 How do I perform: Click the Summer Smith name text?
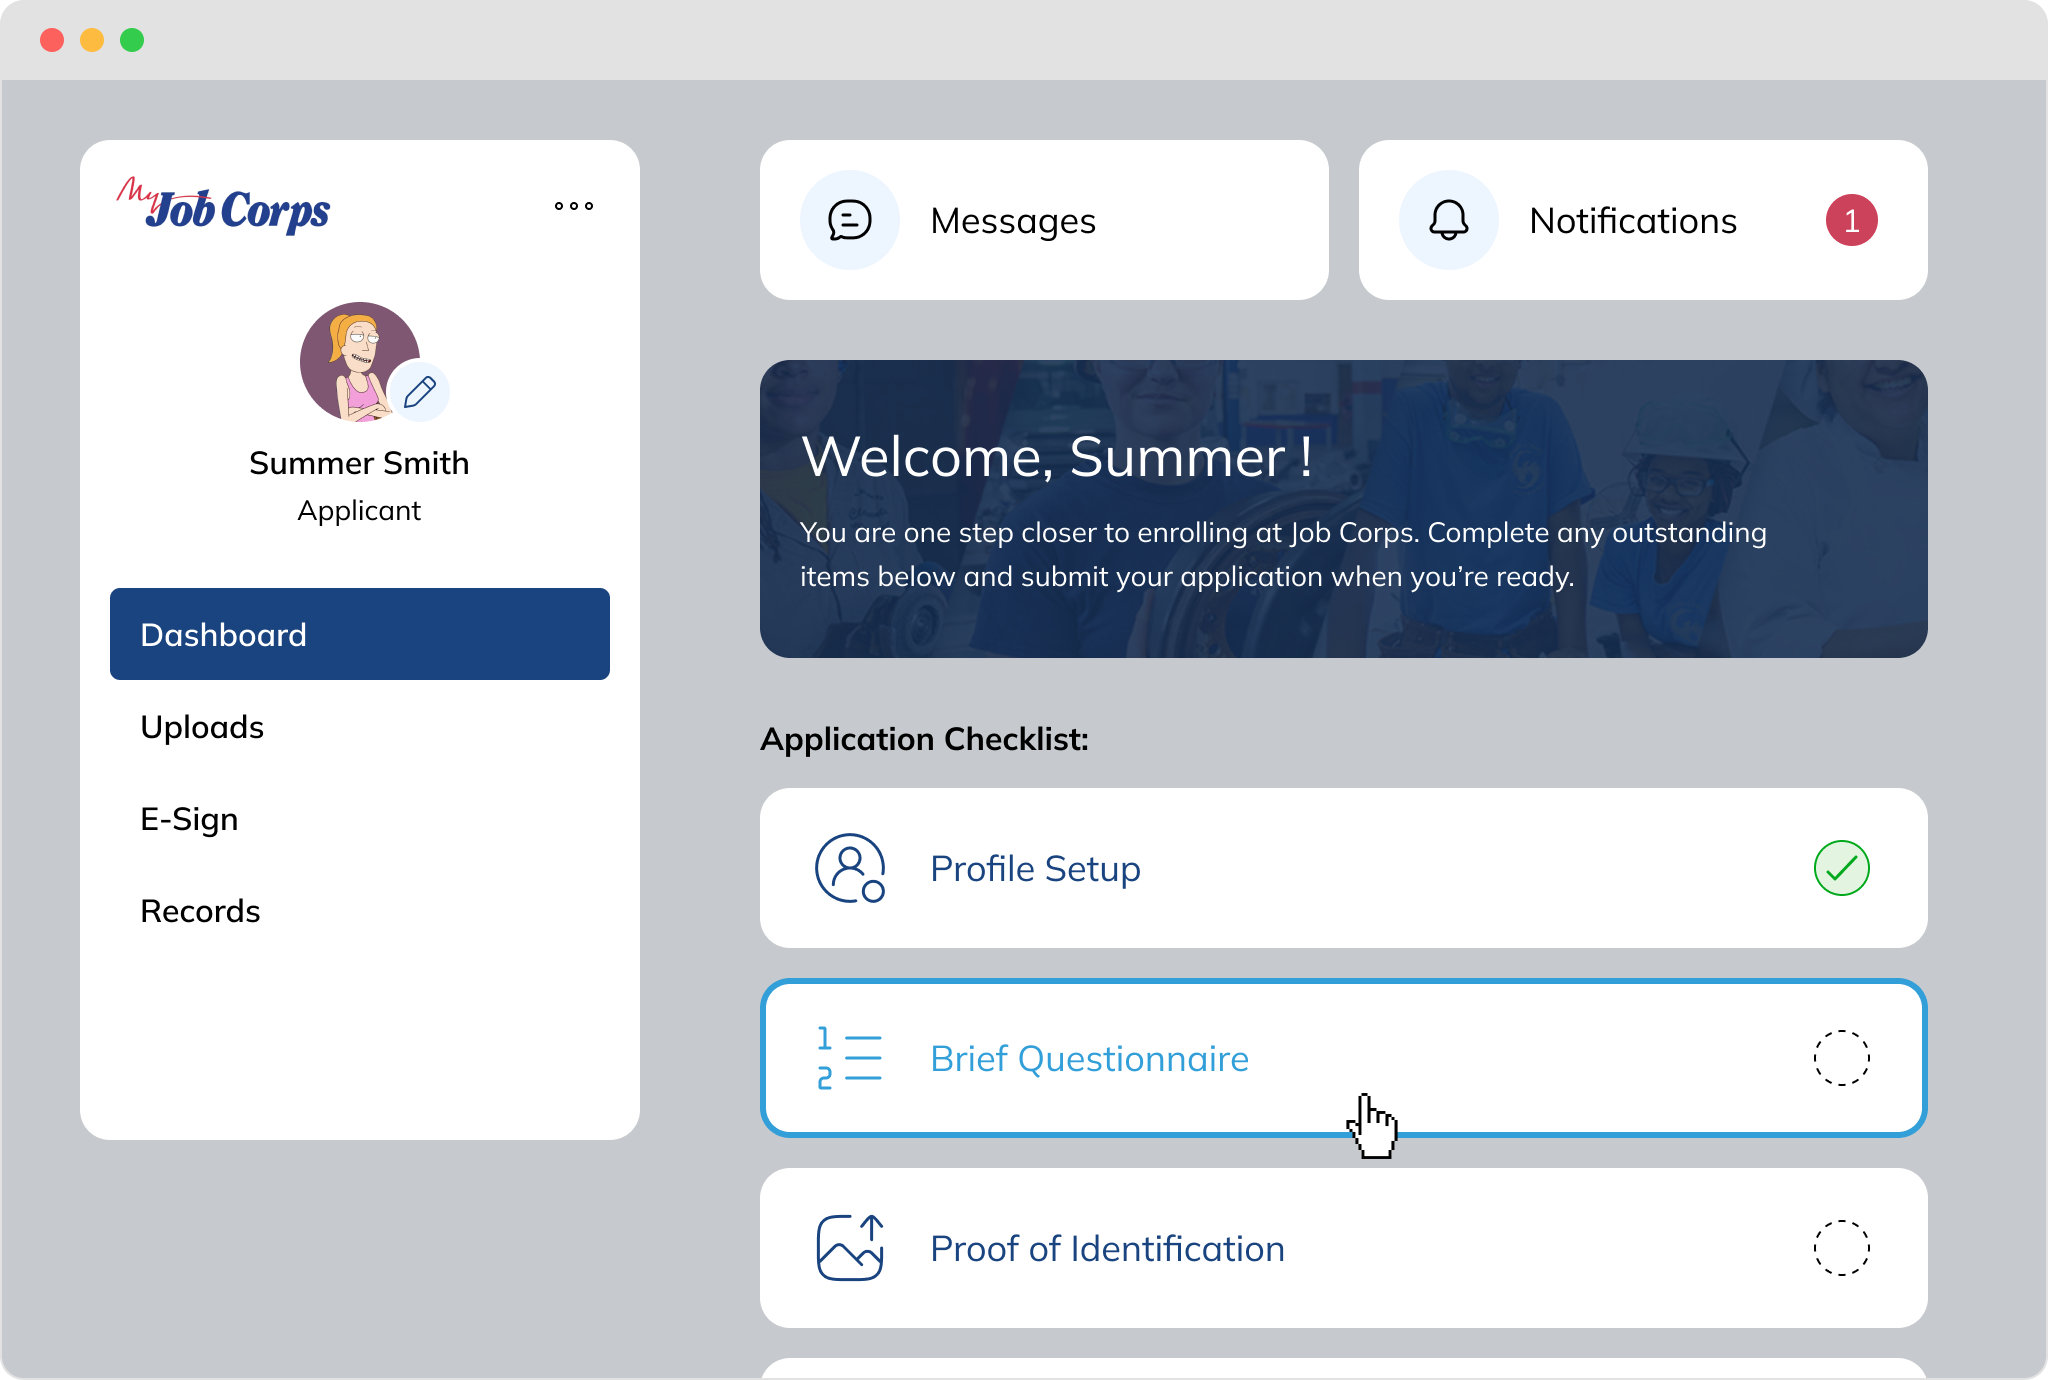pyautogui.click(x=359, y=463)
